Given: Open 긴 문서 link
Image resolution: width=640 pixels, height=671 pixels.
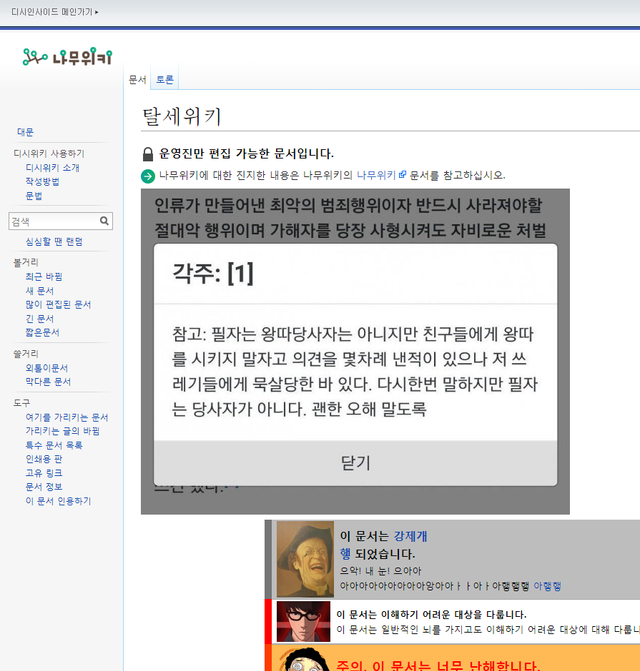Looking at the screenshot, I should 39,319.
